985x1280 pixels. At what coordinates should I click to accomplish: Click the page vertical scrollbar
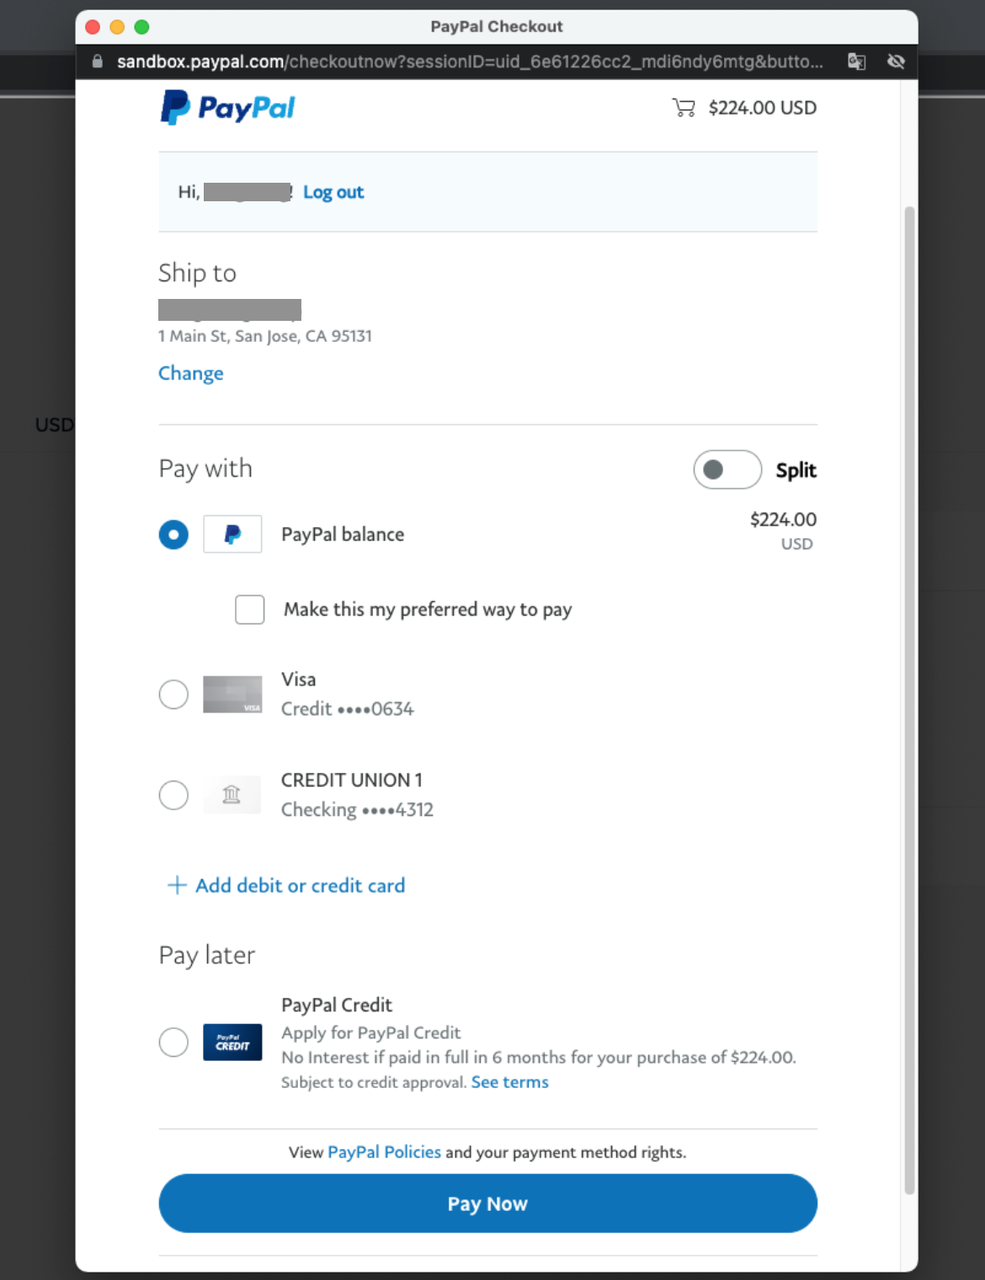coord(909,700)
